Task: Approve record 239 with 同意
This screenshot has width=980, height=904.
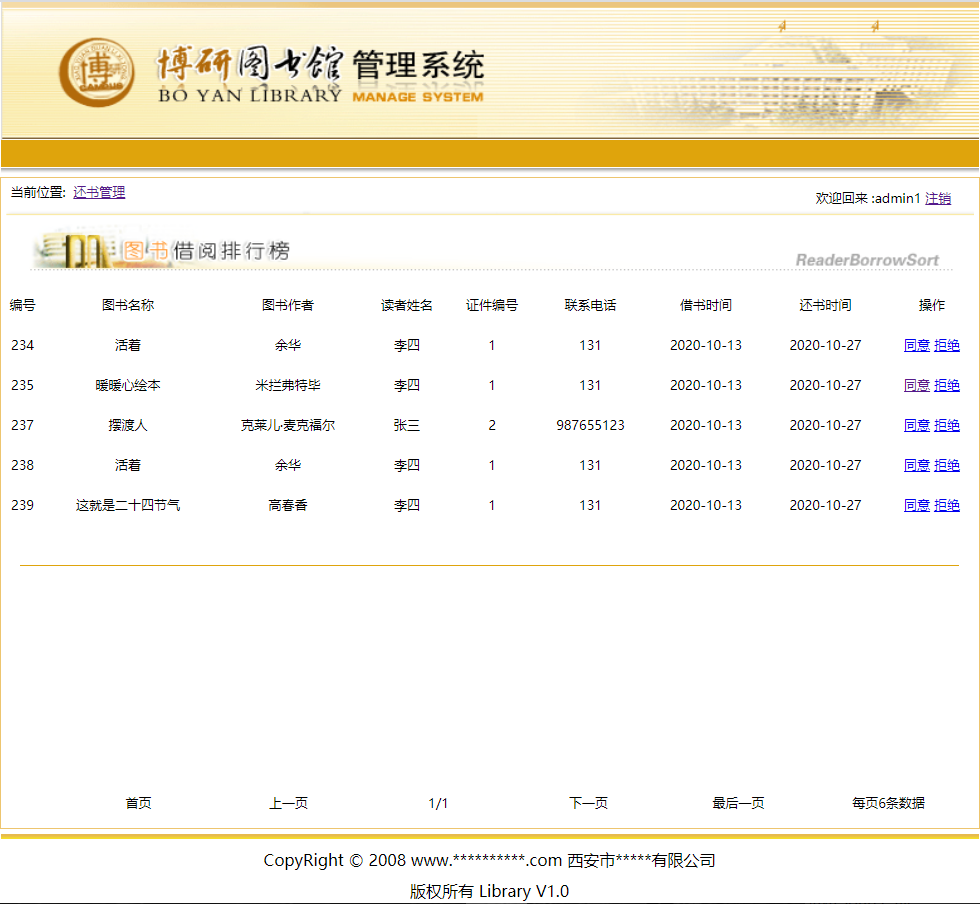Action: 916,505
